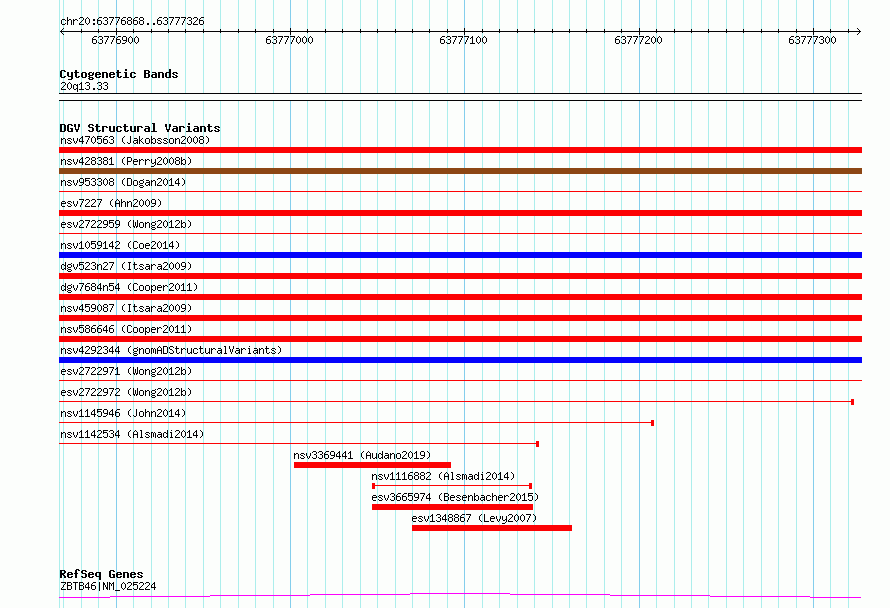
Task: Open variant esv1348867 (Levy2007) label
Action: [x=474, y=518]
